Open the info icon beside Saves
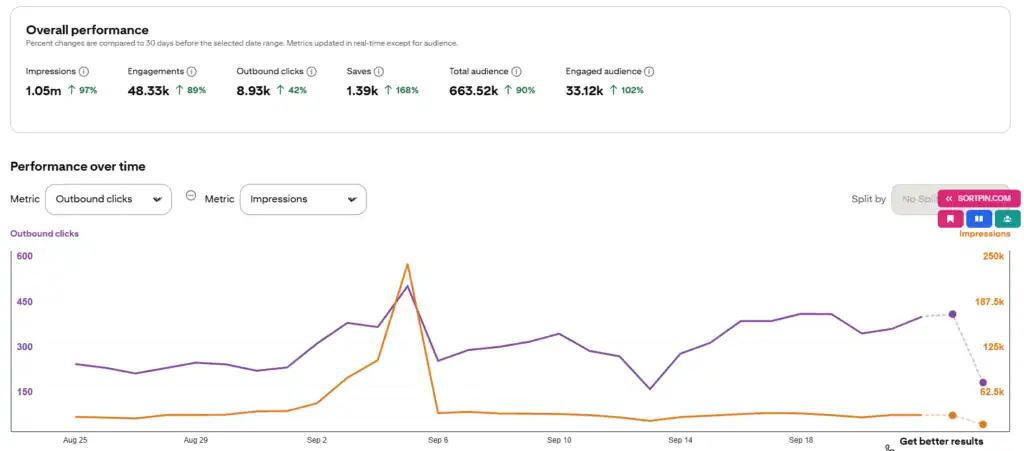This screenshot has width=1024, height=451. click(x=379, y=71)
